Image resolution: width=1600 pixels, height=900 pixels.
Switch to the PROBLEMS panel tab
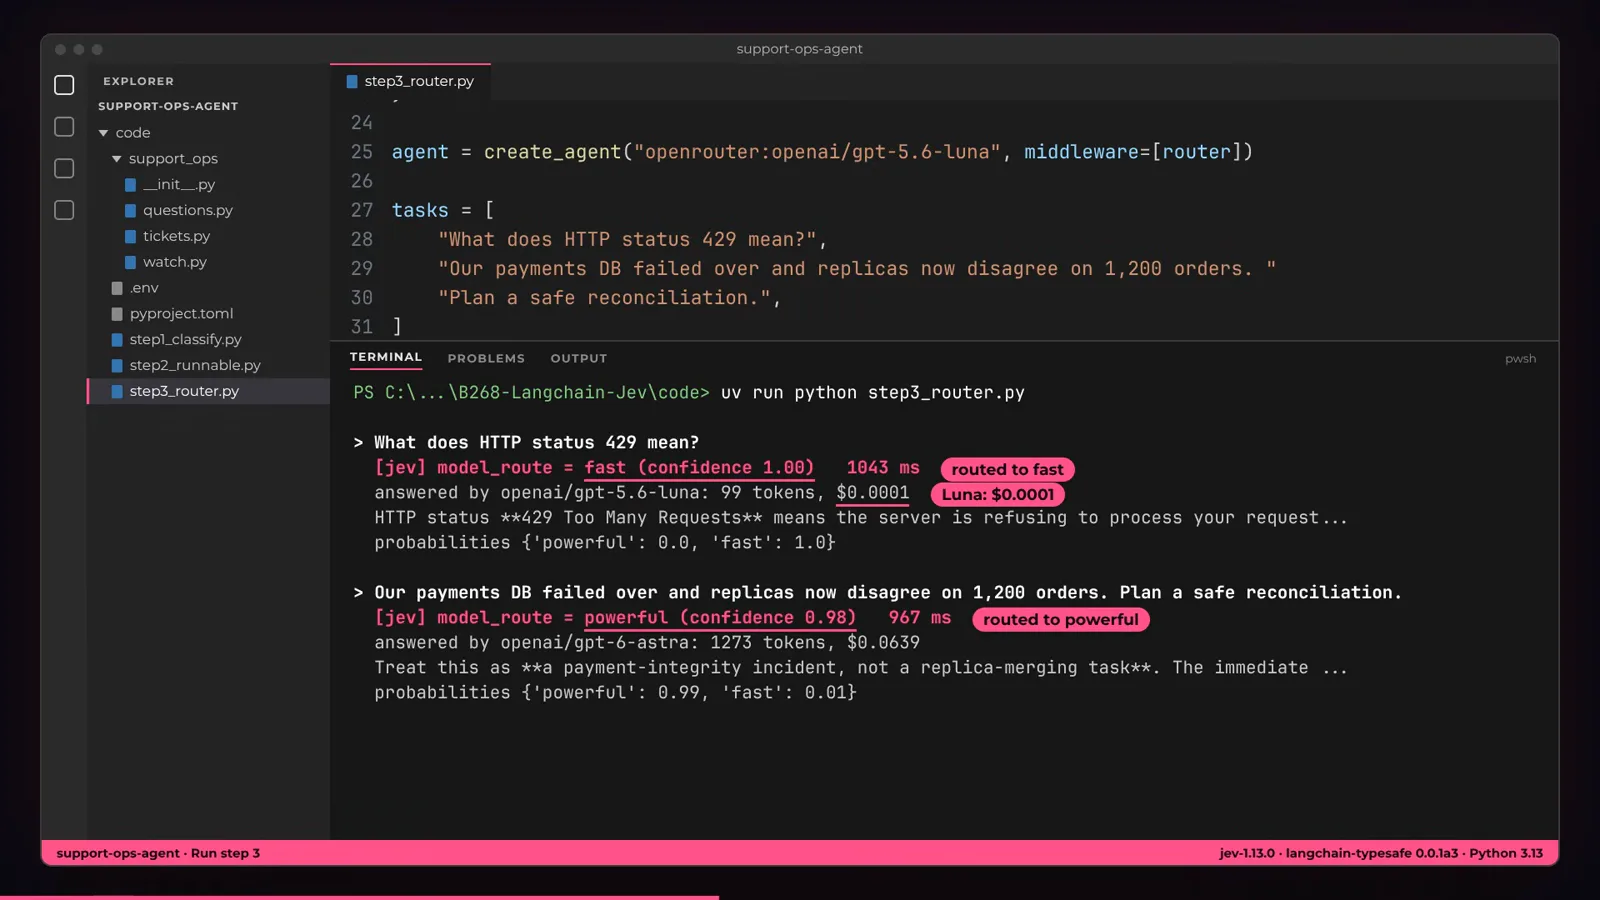pyautogui.click(x=486, y=358)
